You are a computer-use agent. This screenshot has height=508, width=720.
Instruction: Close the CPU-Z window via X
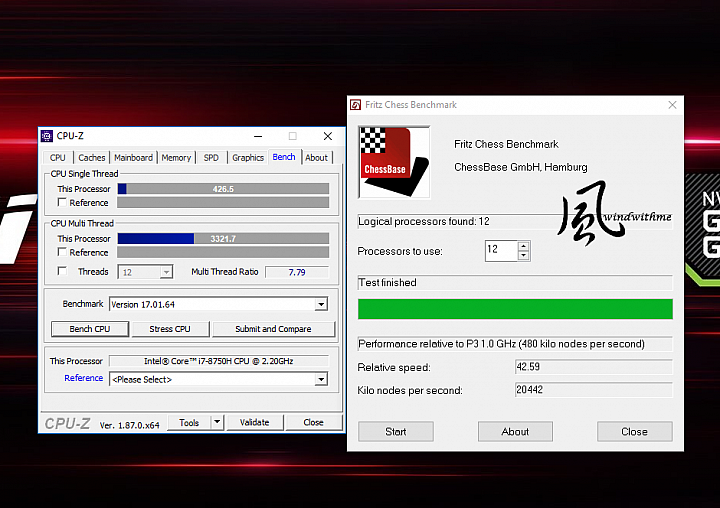coord(327,136)
